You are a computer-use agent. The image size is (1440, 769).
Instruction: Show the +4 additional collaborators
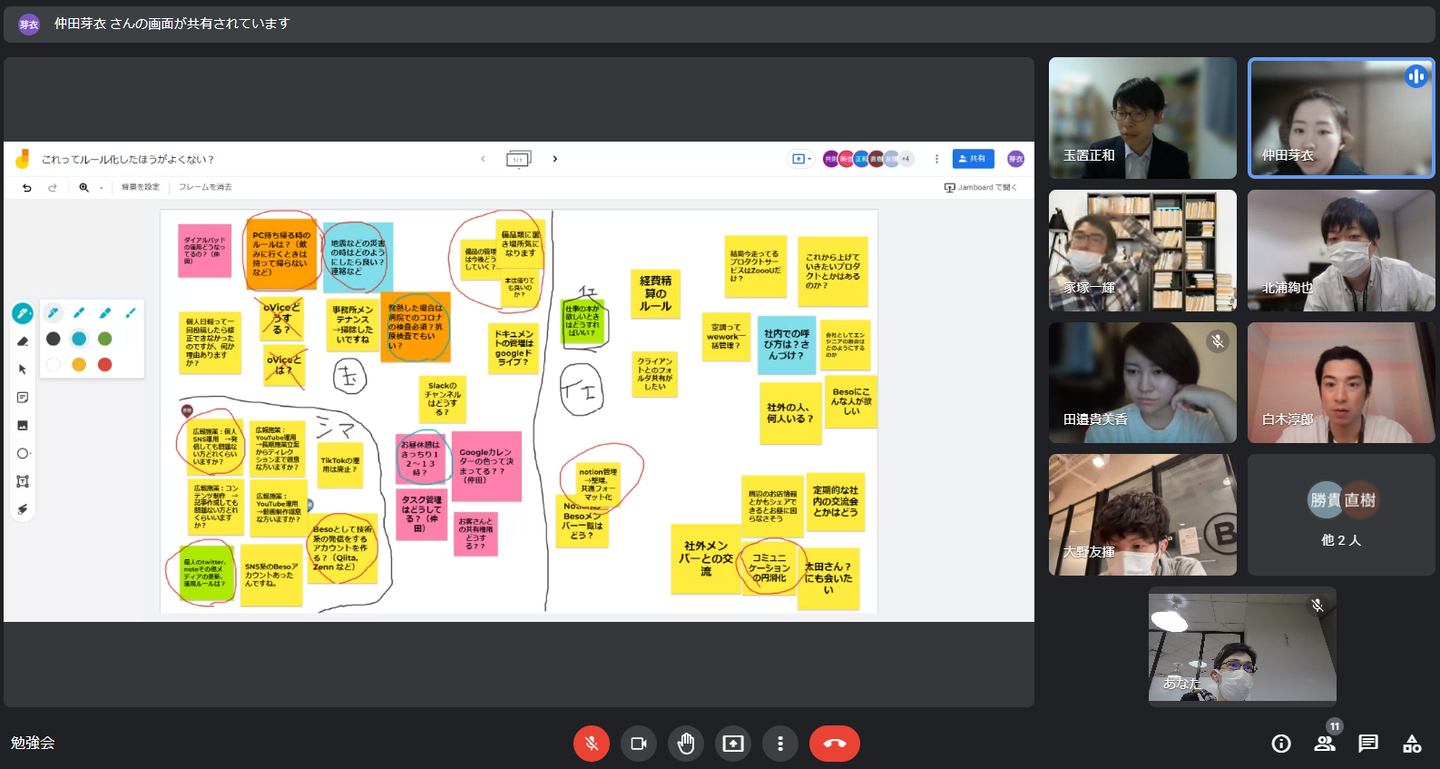coord(905,159)
